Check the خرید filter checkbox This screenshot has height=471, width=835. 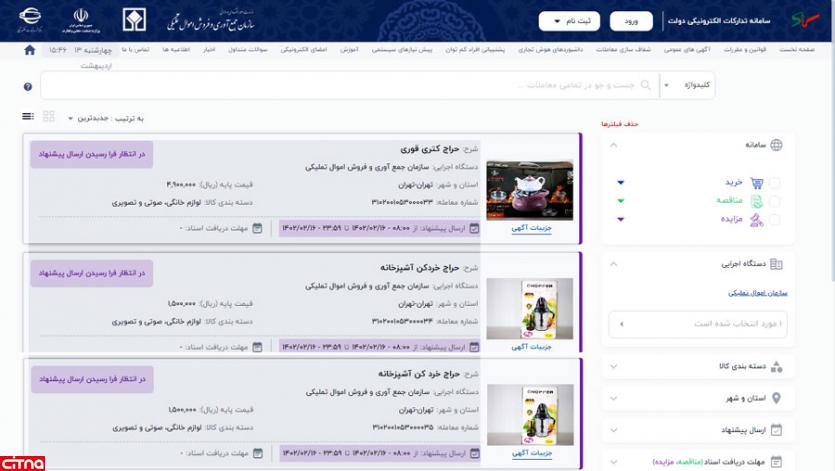775,183
